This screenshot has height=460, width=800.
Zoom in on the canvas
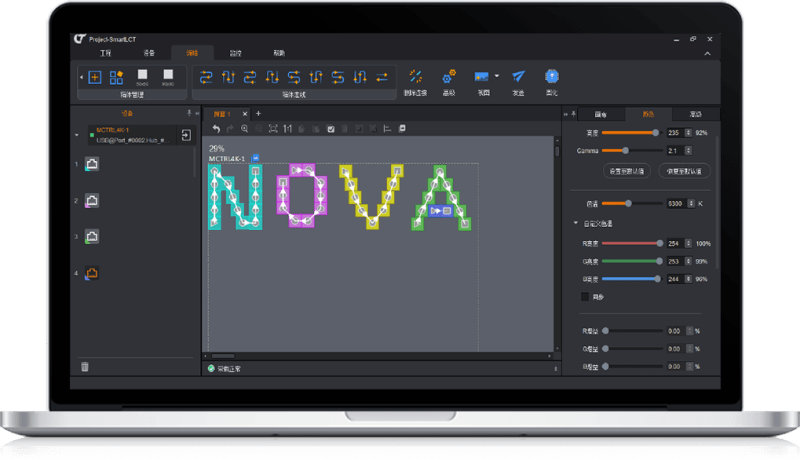[244, 129]
